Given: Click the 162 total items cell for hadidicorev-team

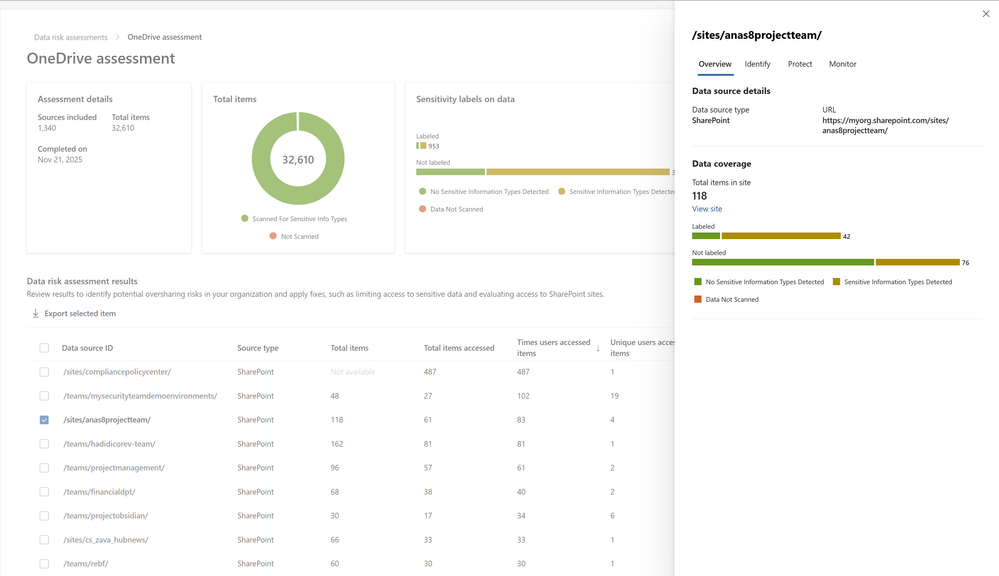Looking at the screenshot, I should (x=336, y=444).
